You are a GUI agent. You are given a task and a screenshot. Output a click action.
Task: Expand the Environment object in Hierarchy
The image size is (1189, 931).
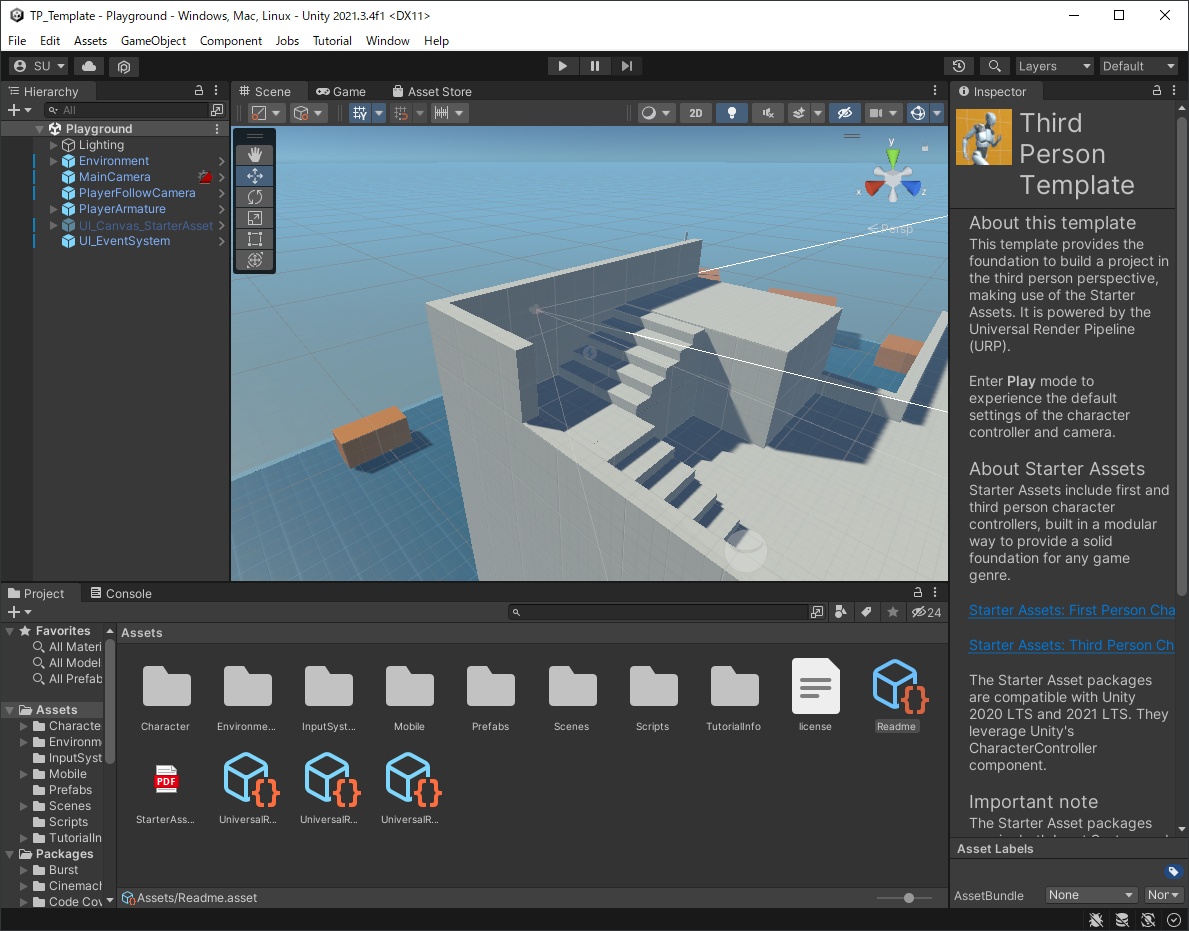point(54,161)
